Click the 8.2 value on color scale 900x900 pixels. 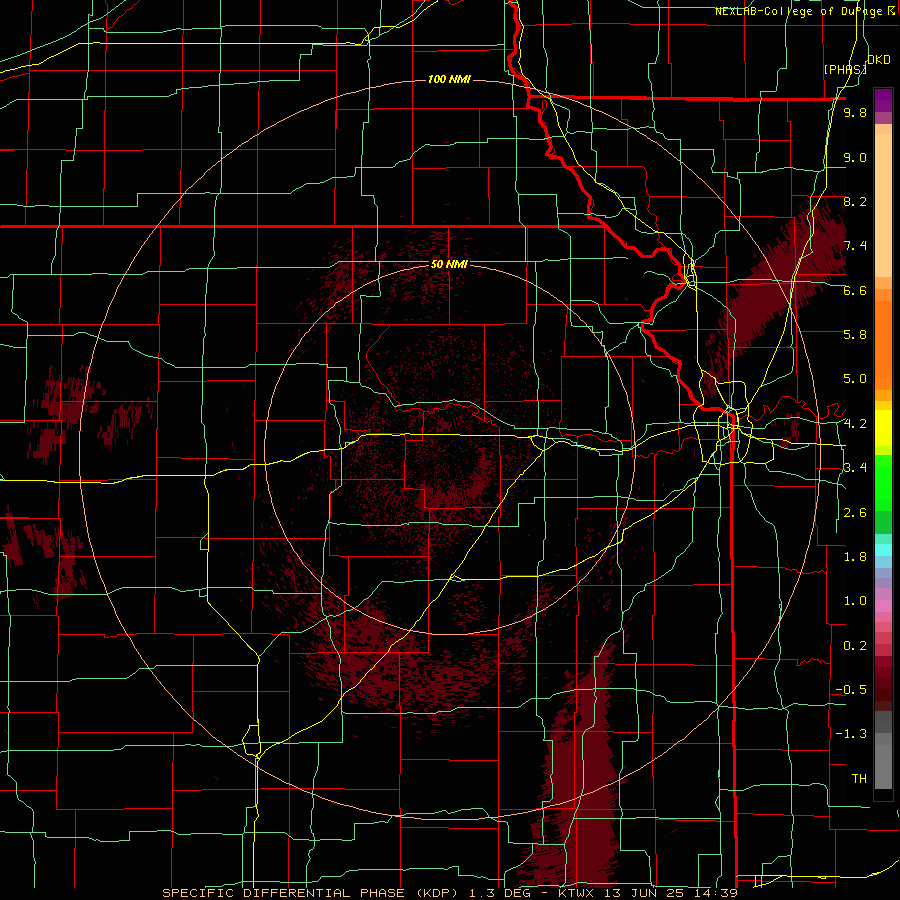[855, 202]
